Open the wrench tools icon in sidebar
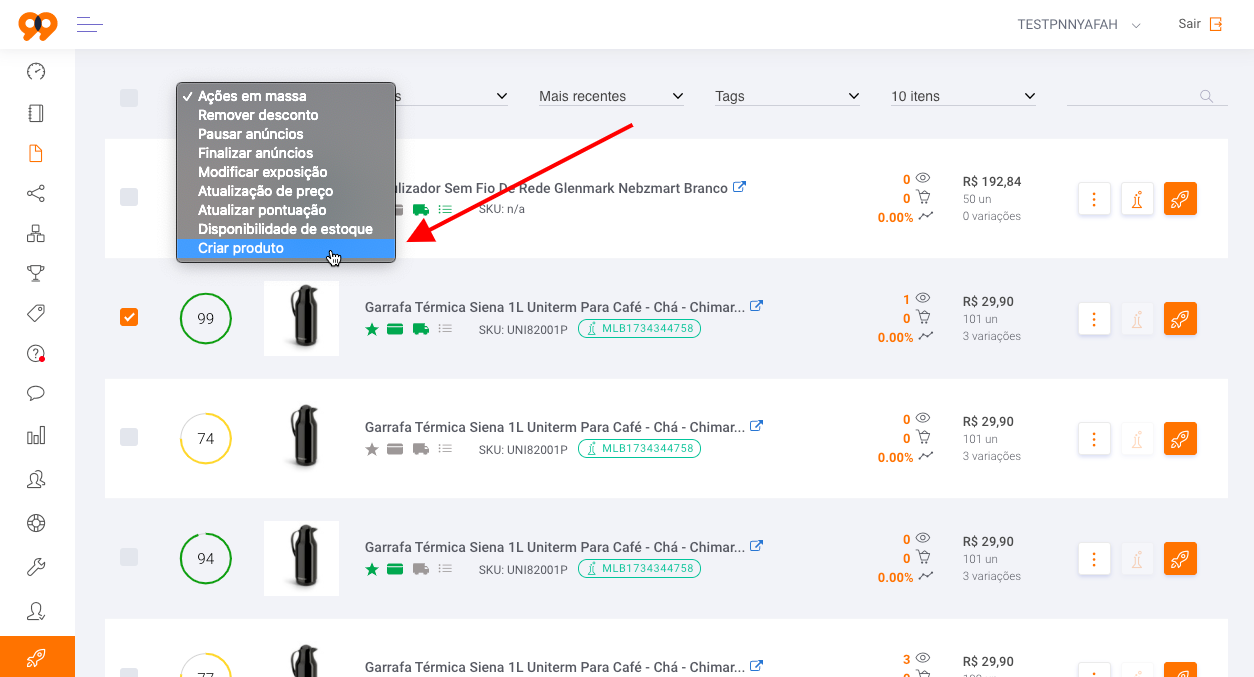This screenshot has height=677, width=1254. point(36,567)
